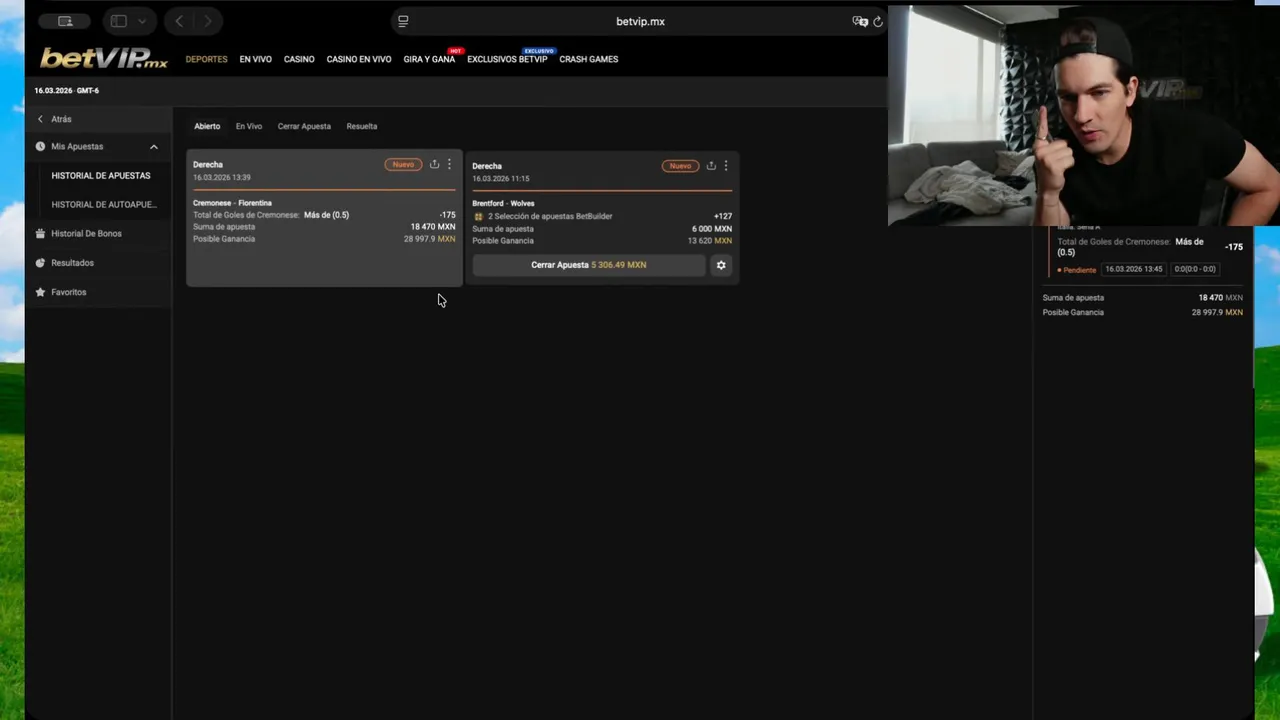Click Cerrar Apuesta 5 306.49 MXN button
Image resolution: width=1280 pixels, height=720 pixels.
(x=589, y=265)
